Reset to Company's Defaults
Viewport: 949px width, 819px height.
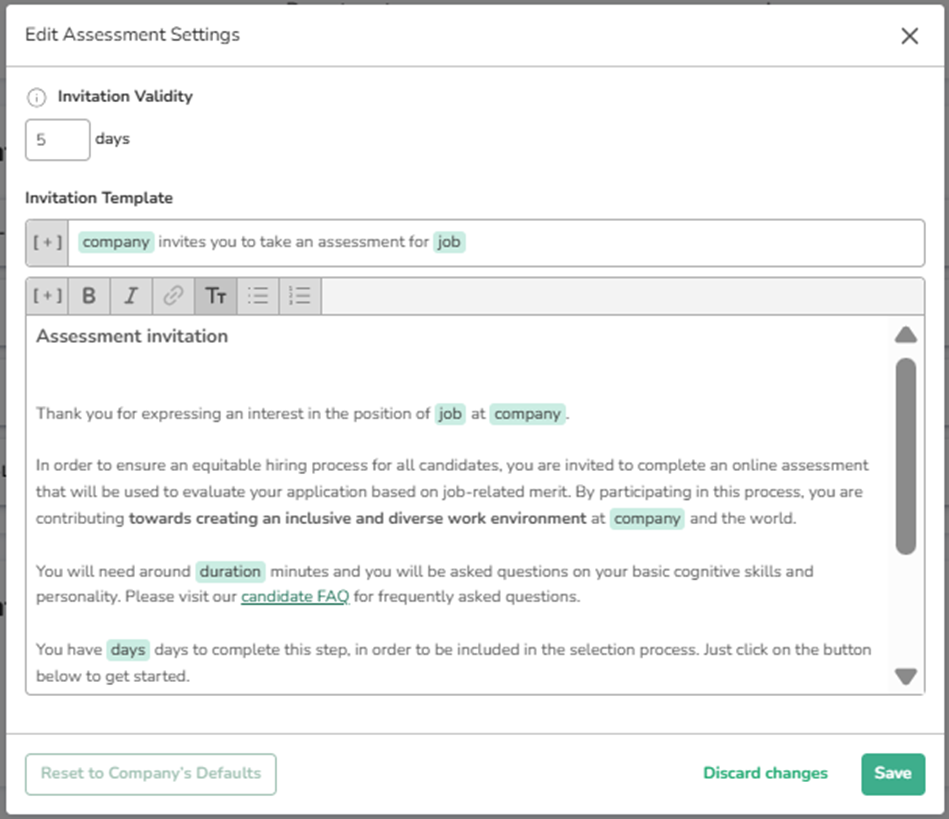point(150,774)
